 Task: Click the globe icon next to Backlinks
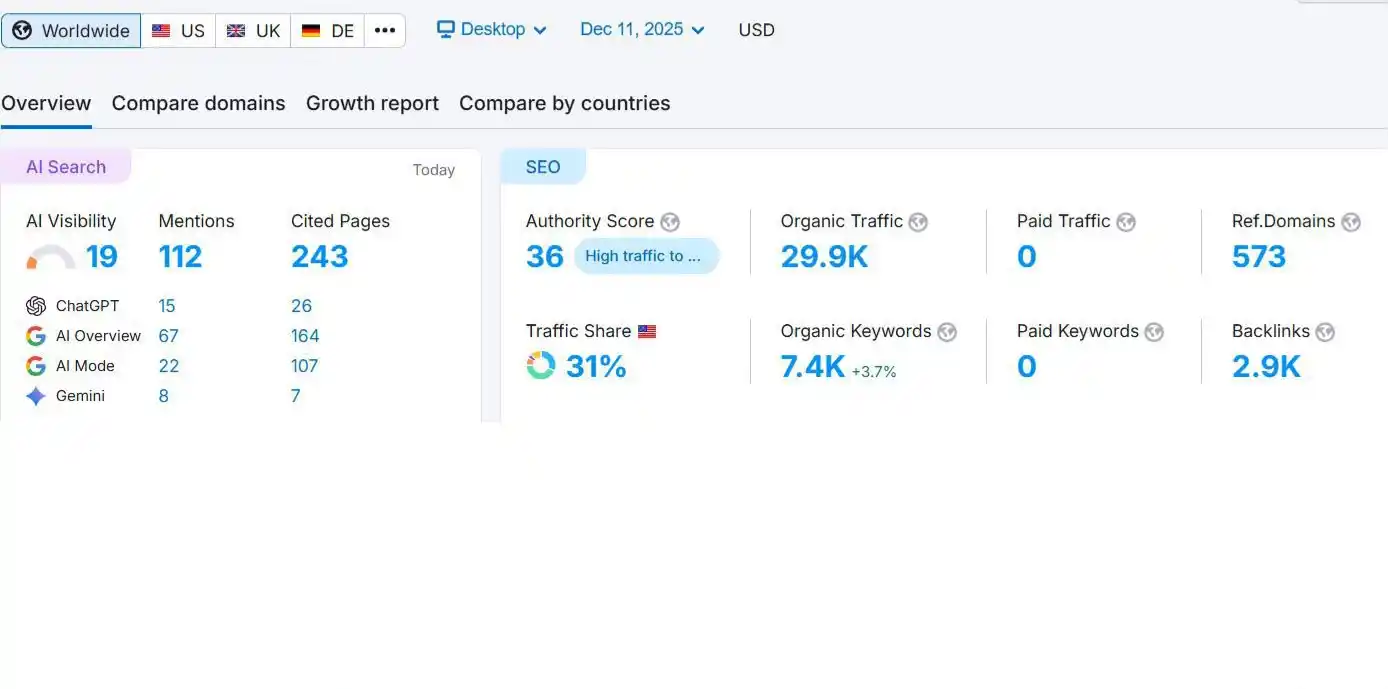pos(1326,332)
